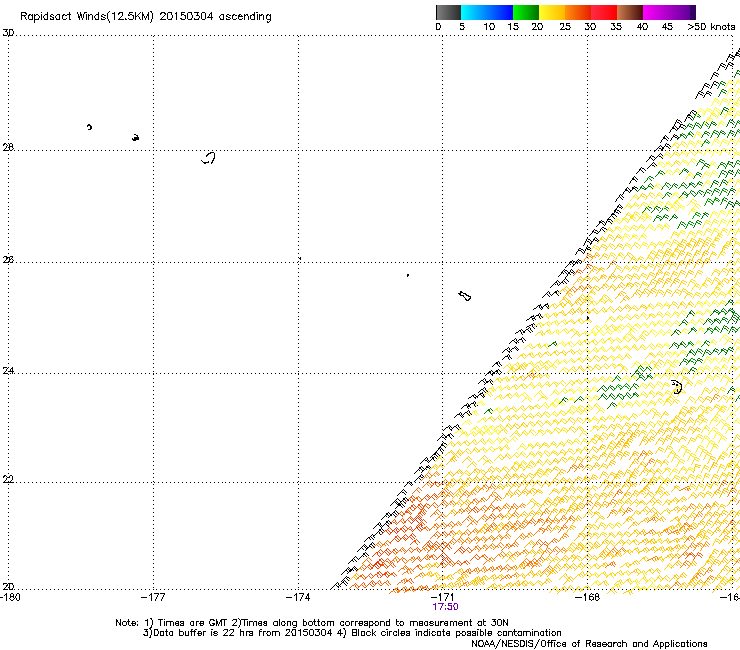
Task: Click the -168 longitude axis label
Action: coord(587,597)
